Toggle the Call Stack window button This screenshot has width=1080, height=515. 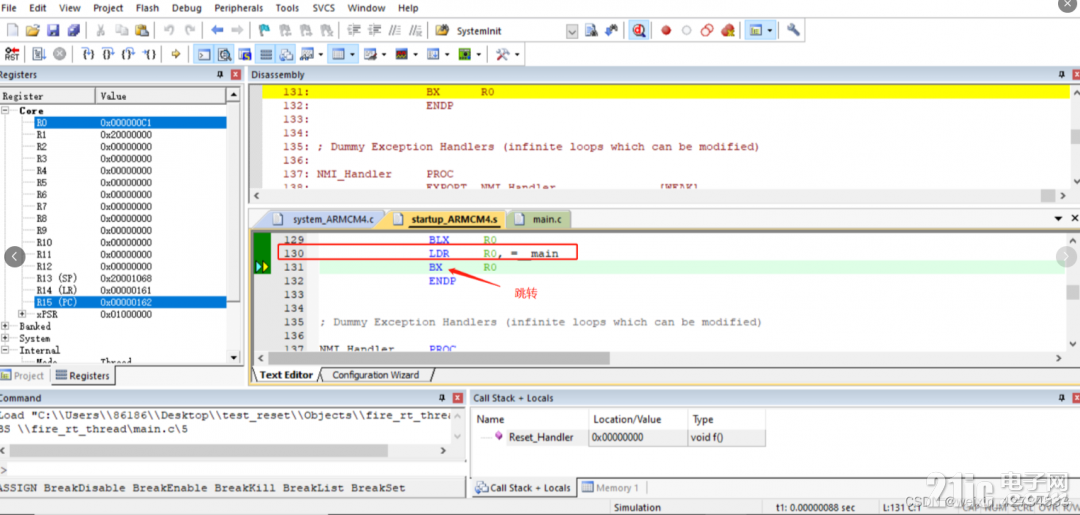286,54
